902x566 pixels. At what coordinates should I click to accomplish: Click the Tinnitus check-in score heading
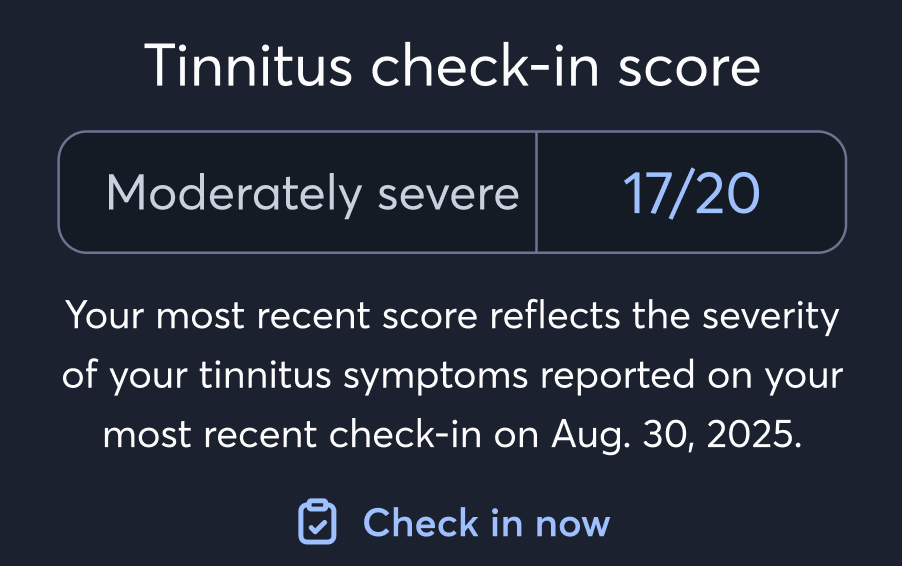pyautogui.click(x=452, y=65)
